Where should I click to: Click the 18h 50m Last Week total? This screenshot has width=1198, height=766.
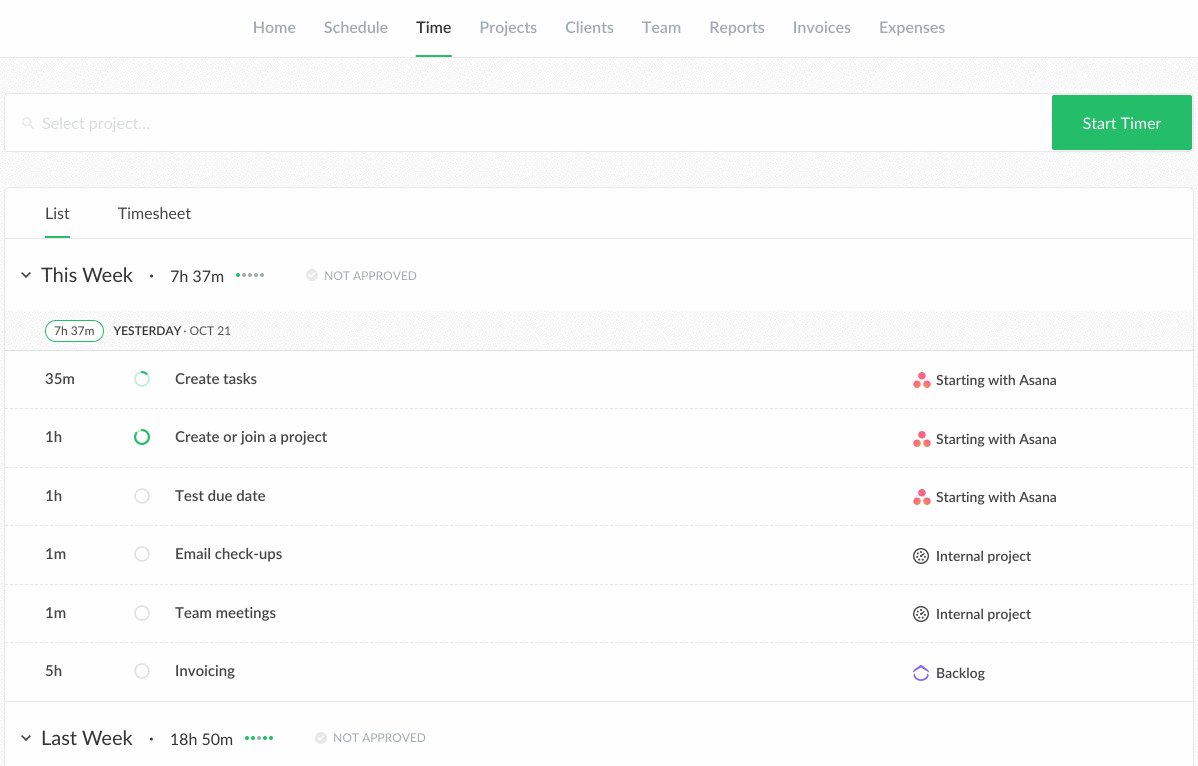pyautogui.click(x=201, y=739)
